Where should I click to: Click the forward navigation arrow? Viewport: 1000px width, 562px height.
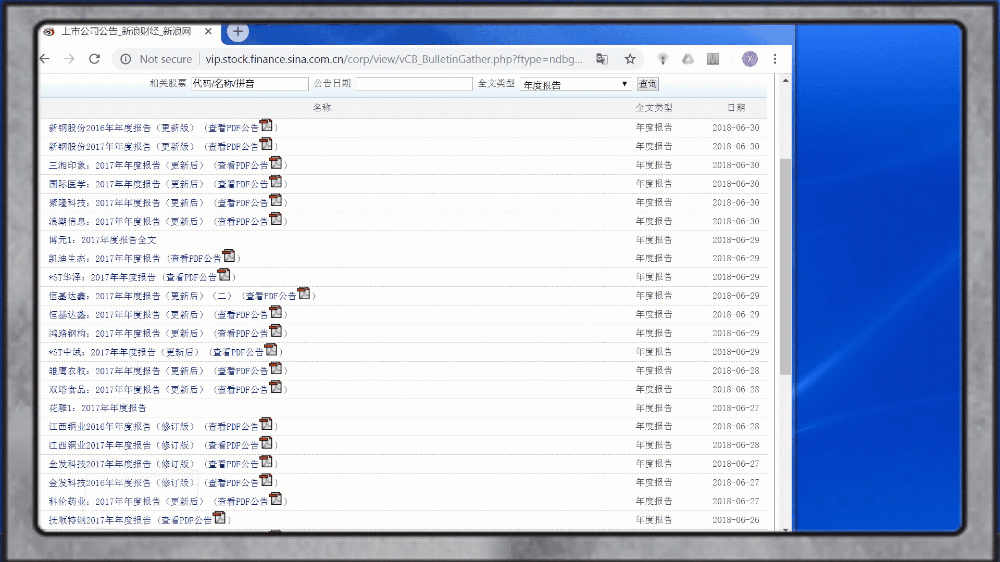[69, 59]
